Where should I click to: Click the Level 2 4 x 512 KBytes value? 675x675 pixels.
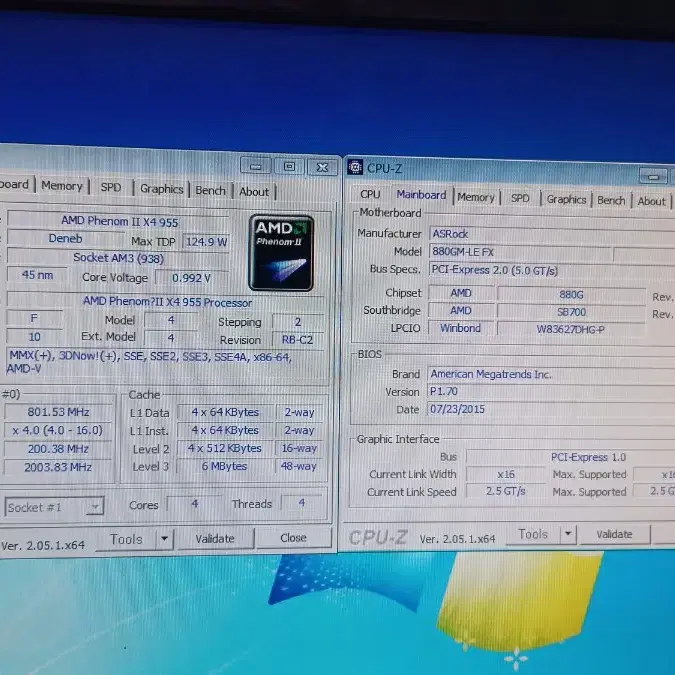tap(224, 448)
